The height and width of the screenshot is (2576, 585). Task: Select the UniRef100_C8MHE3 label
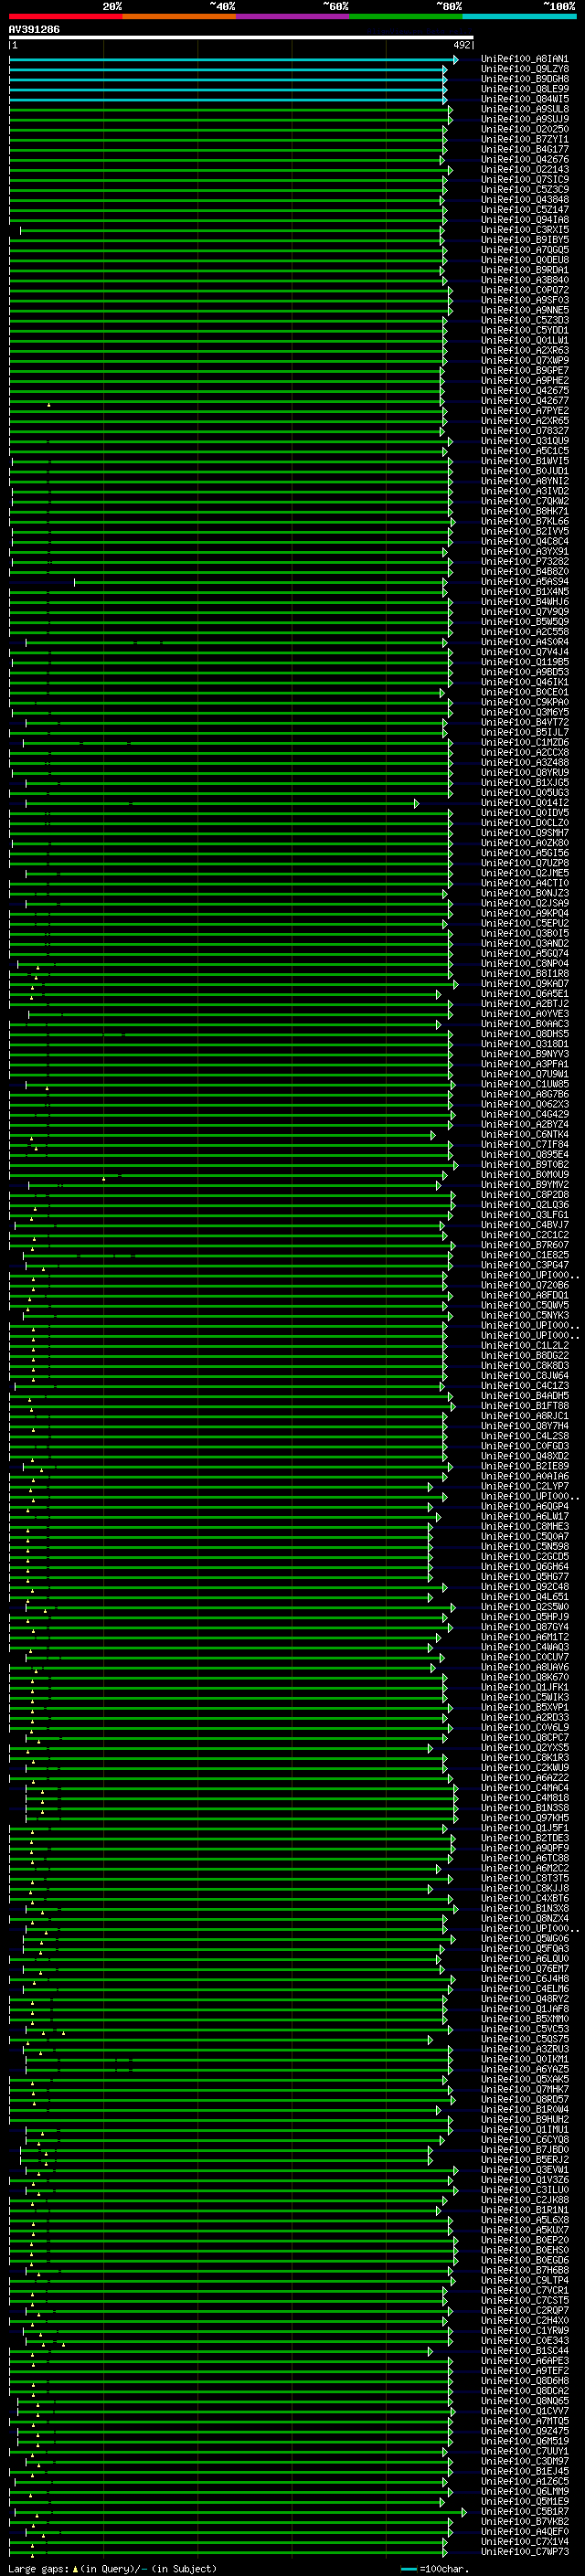pos(525,1526)
